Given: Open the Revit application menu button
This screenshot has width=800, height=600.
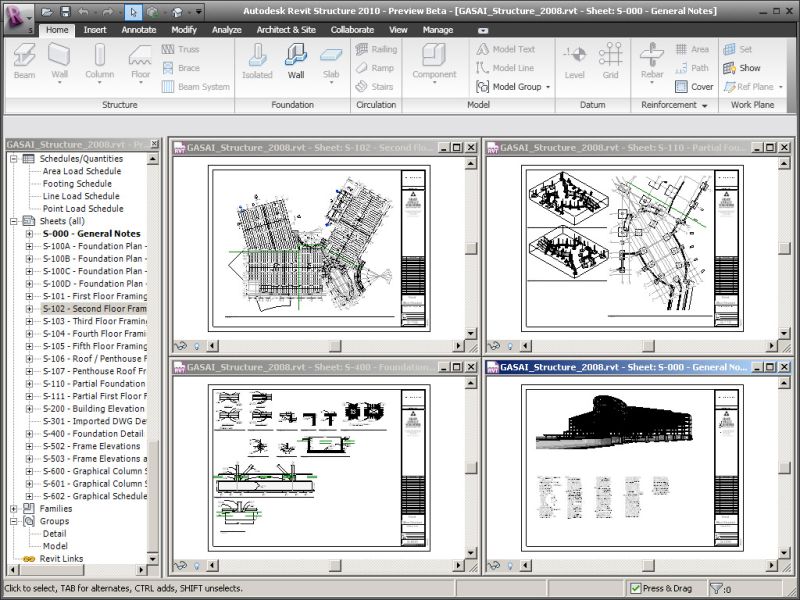Looking at the screenshot, I should [x=19, y=17].
